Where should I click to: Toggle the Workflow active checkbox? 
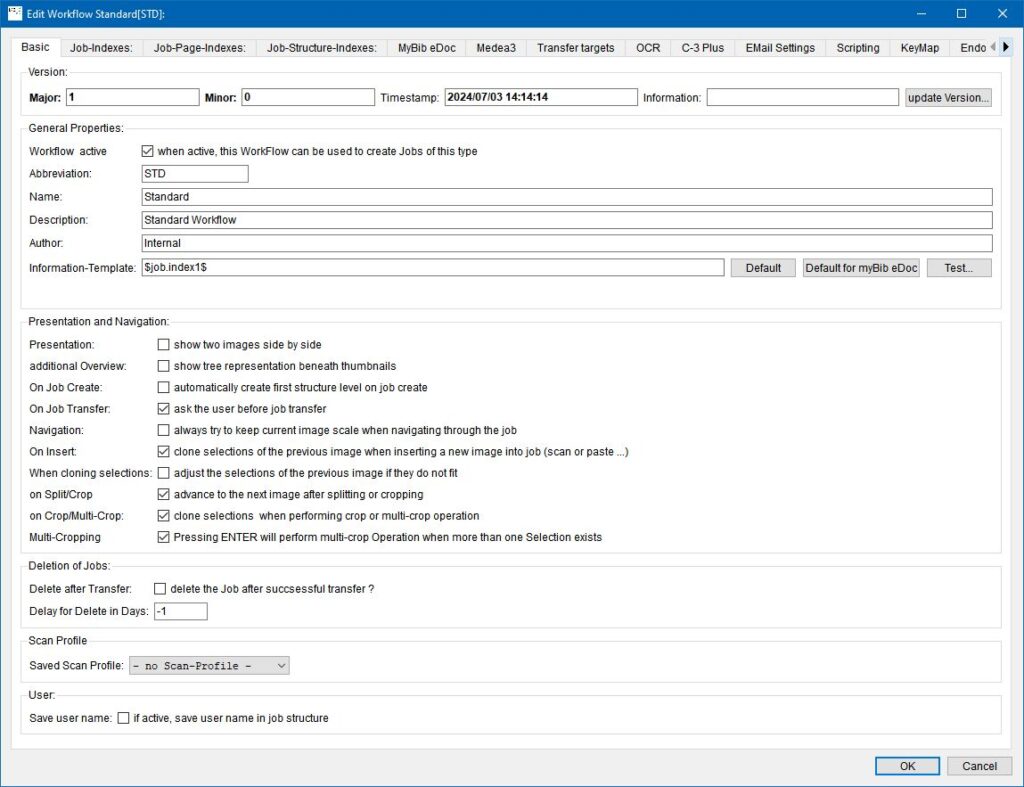148,151
